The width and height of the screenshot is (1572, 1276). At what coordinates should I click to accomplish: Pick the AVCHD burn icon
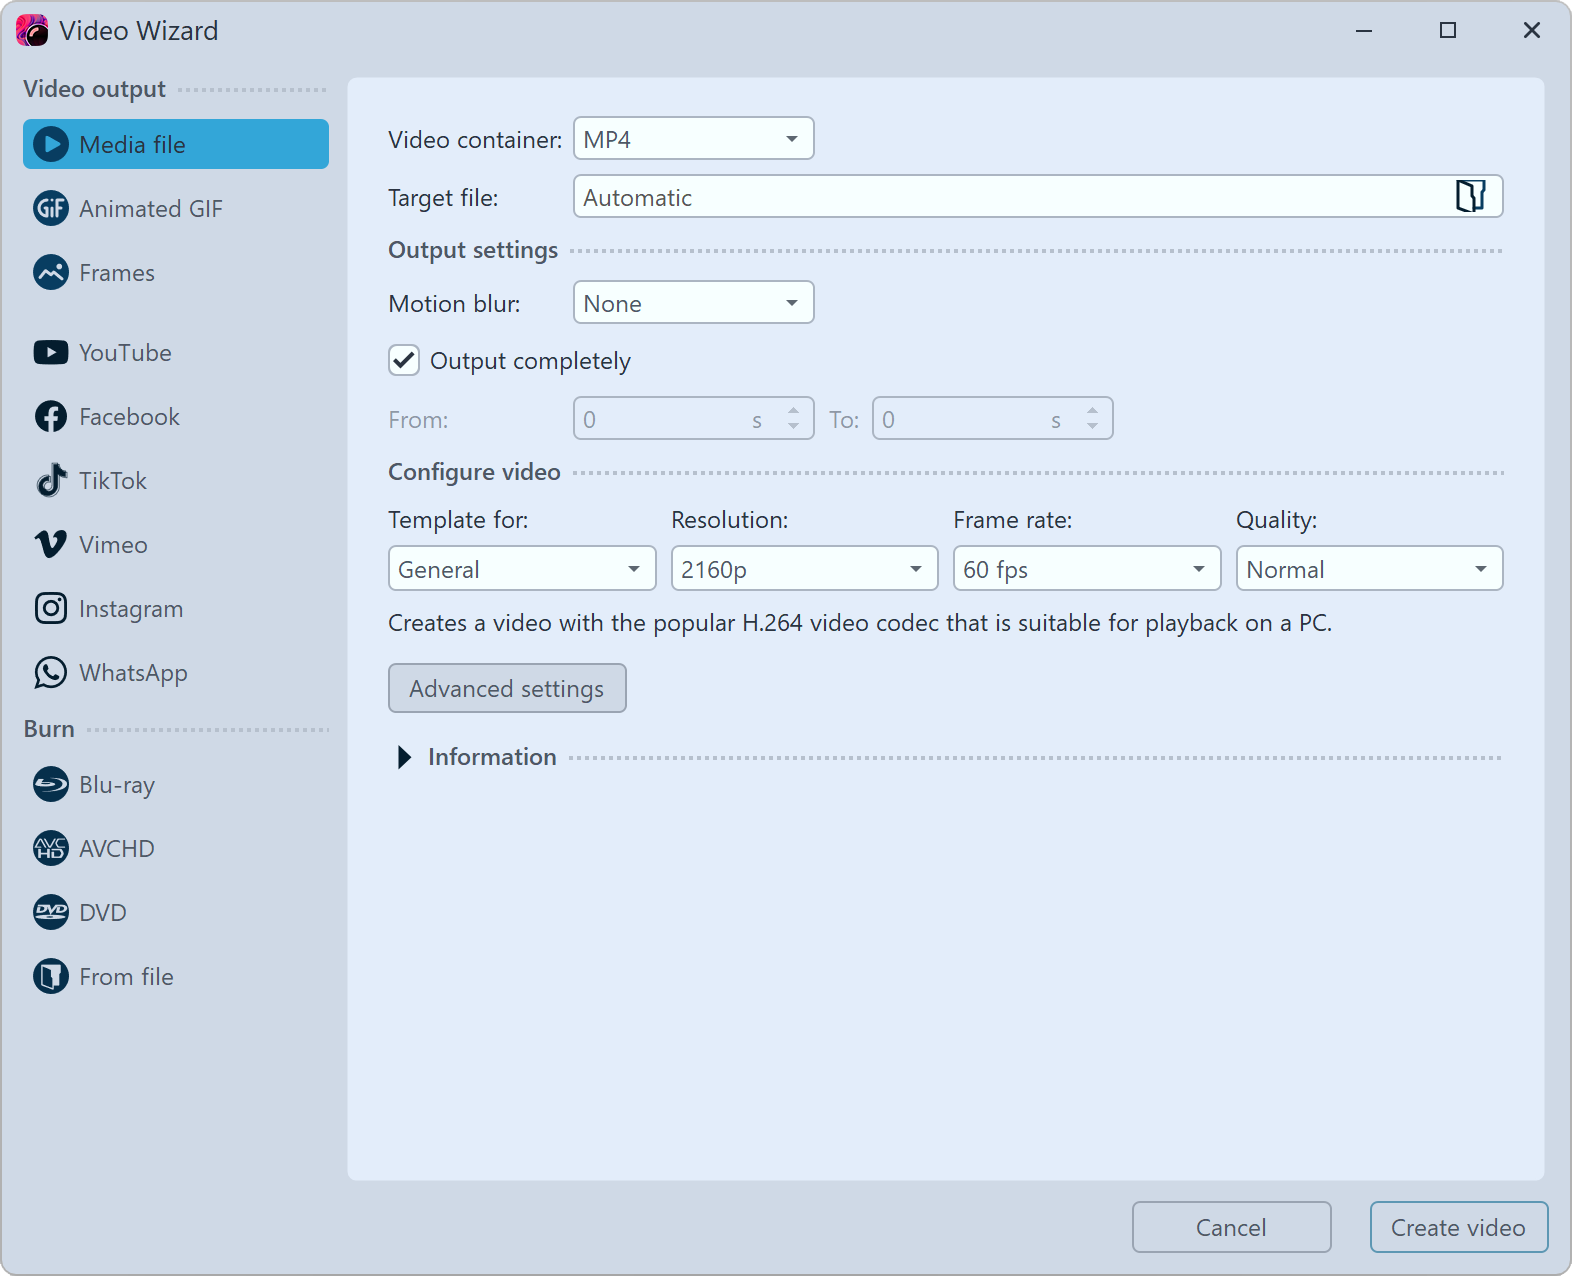point(51,849)
